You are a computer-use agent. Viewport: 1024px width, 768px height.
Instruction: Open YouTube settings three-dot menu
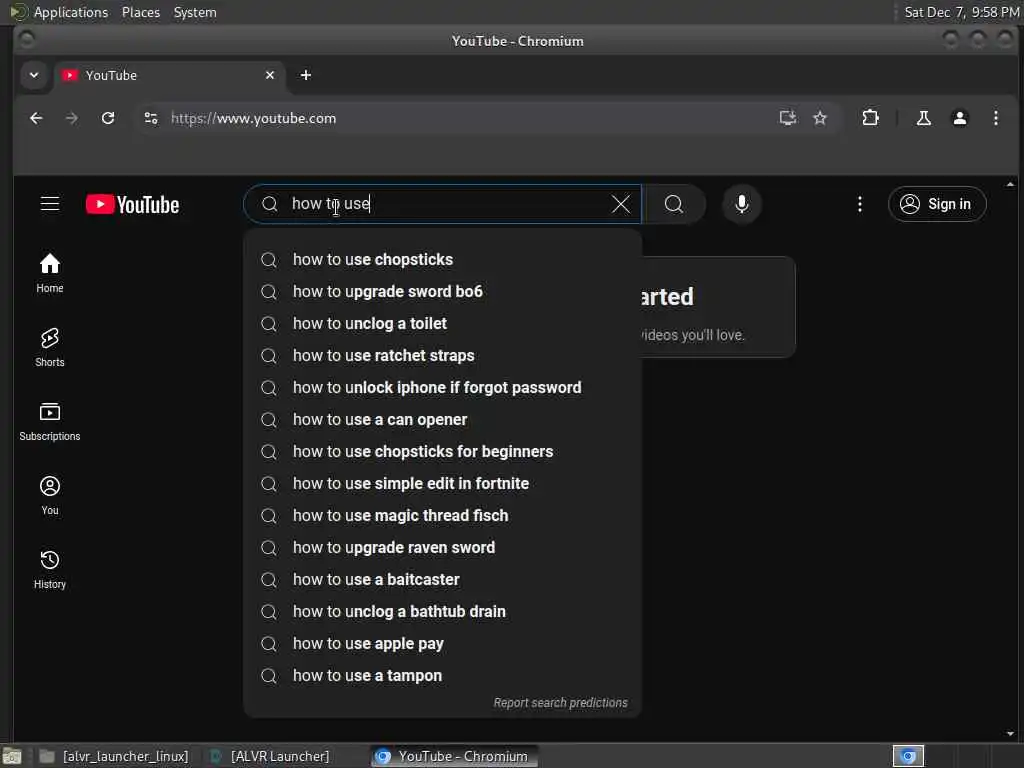tap(859, 204)
